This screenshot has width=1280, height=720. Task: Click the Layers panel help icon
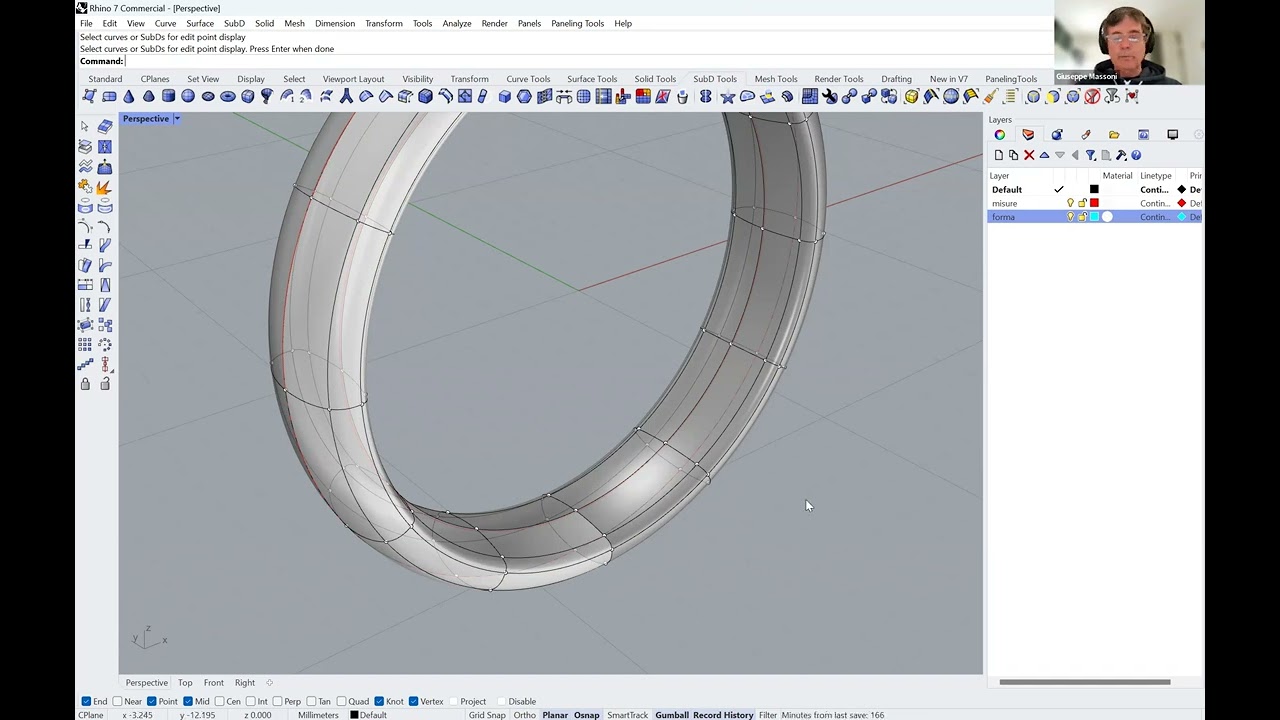[1136, 155]
